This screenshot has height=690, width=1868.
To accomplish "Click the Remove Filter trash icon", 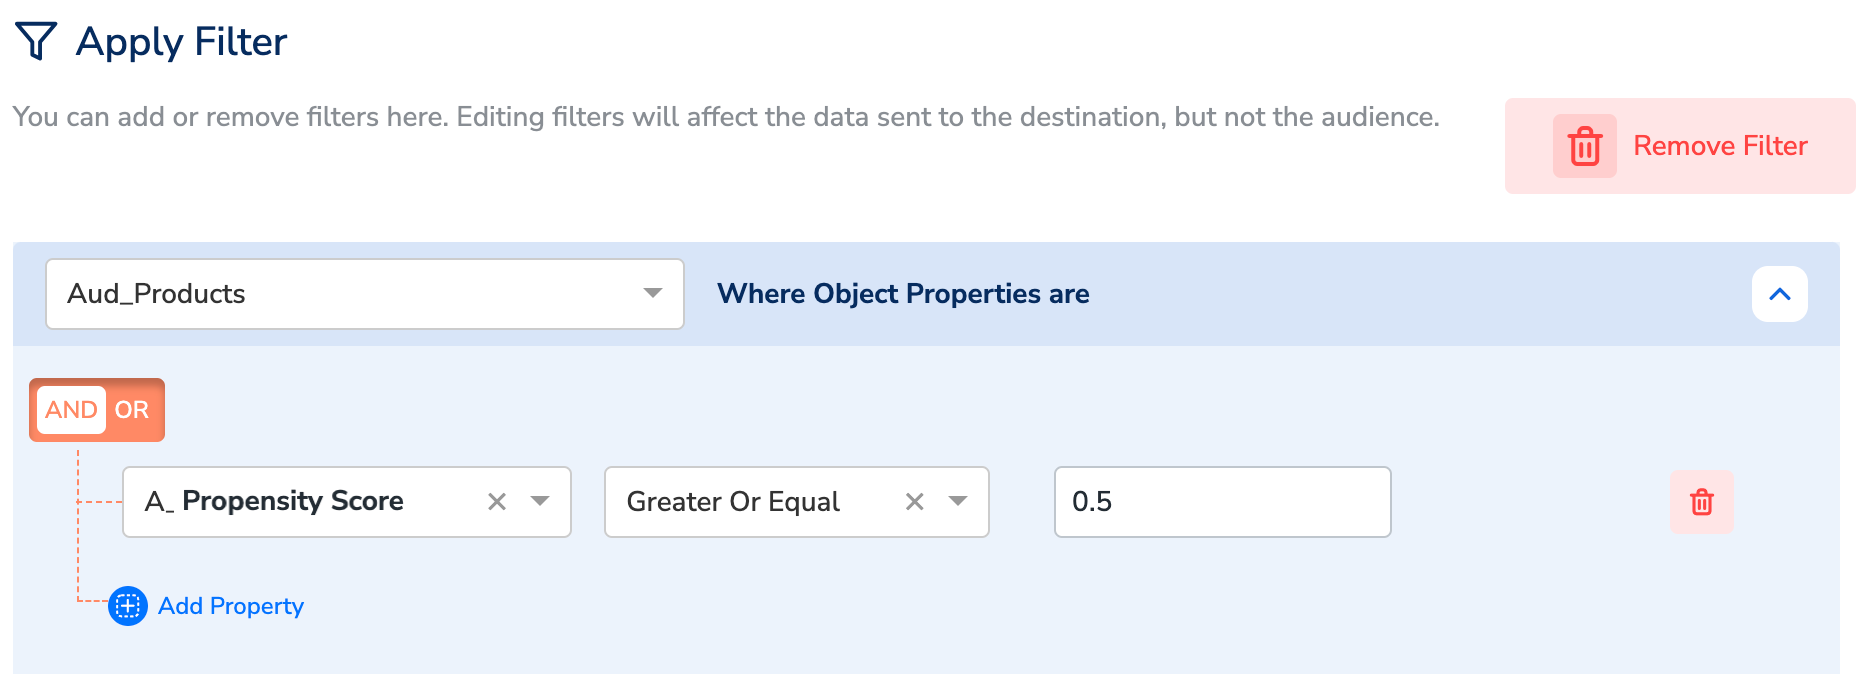I will coord(1584,146).
